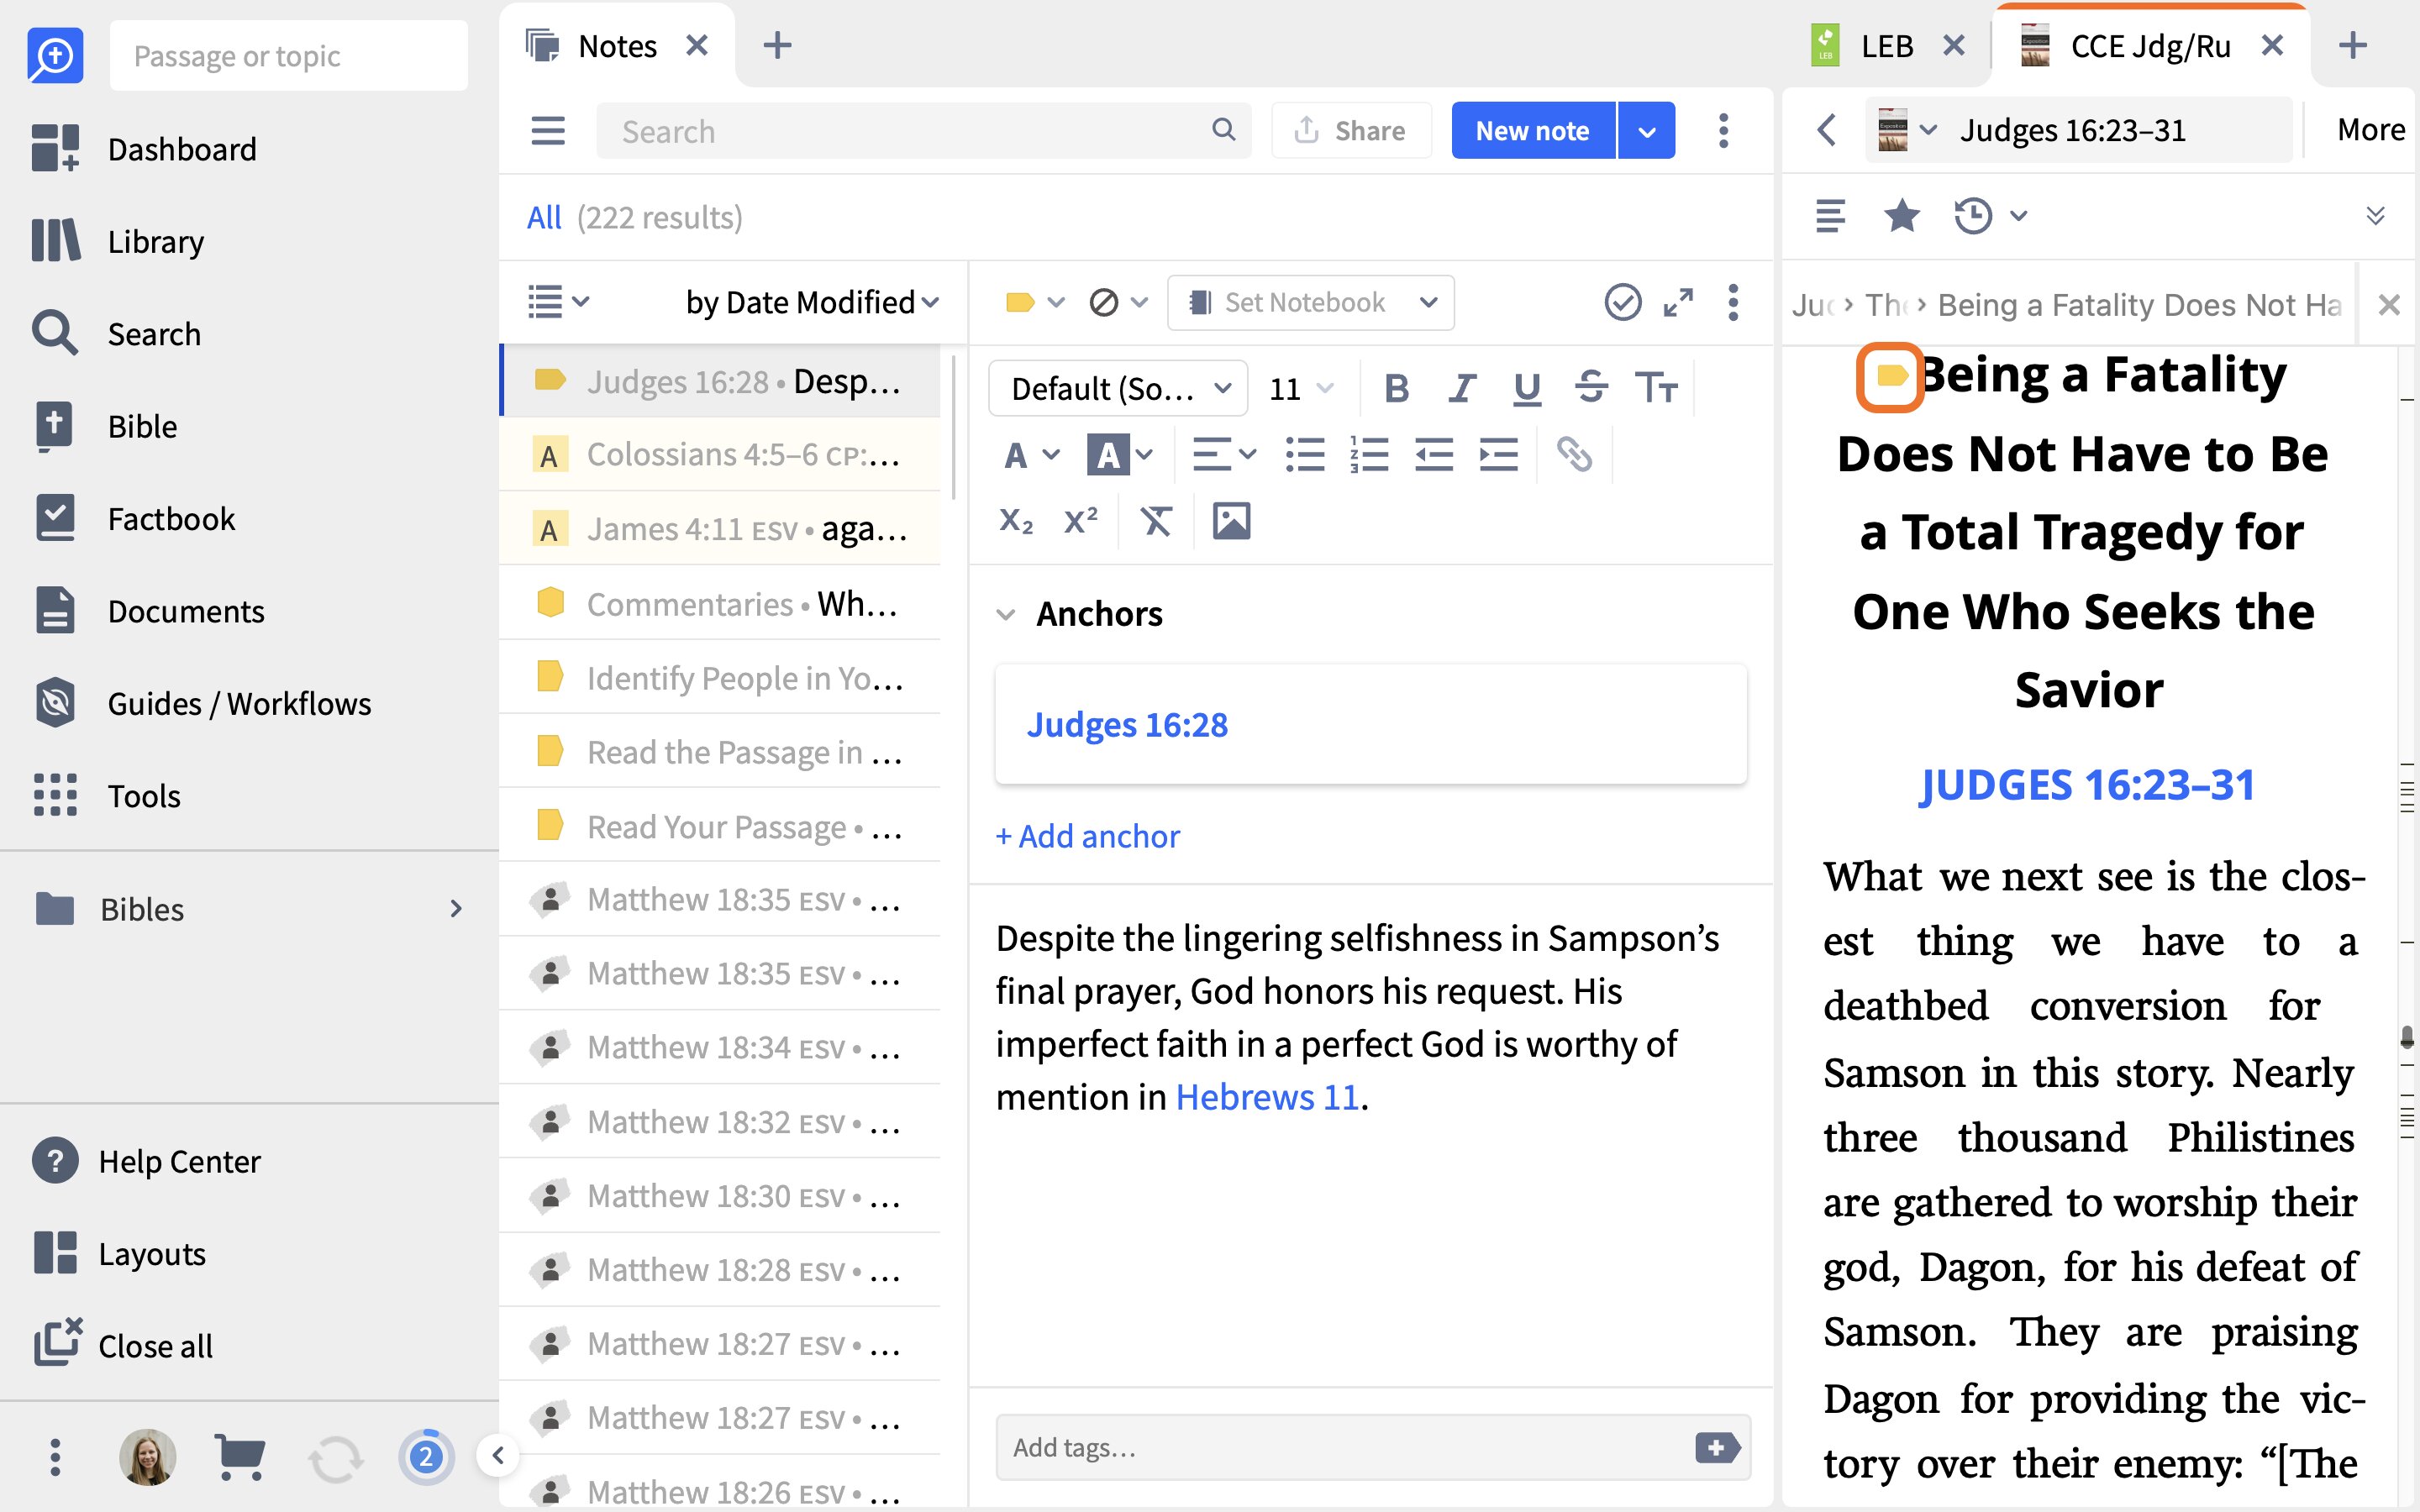The width and height of the screenshot is (2420, 1512).
Task: Open the More menu in commentary
Action: [x=2370, y=130]
